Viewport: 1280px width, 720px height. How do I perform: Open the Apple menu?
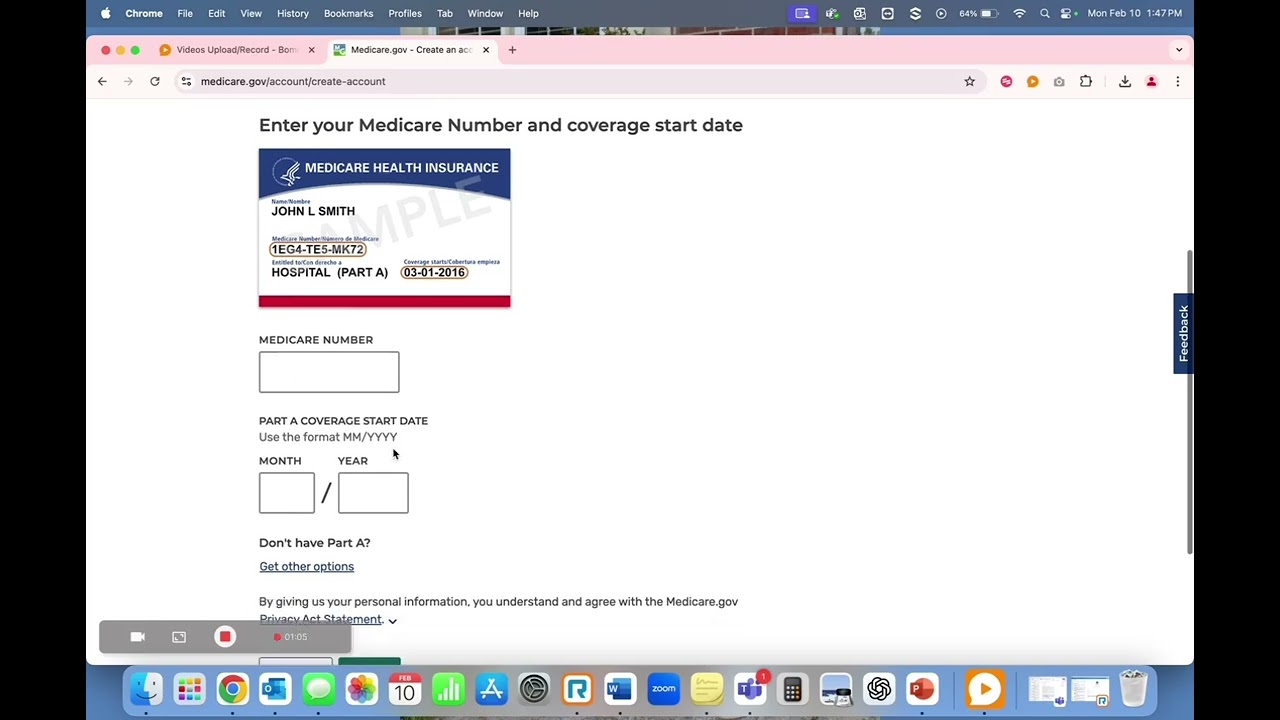coord(106,13)
